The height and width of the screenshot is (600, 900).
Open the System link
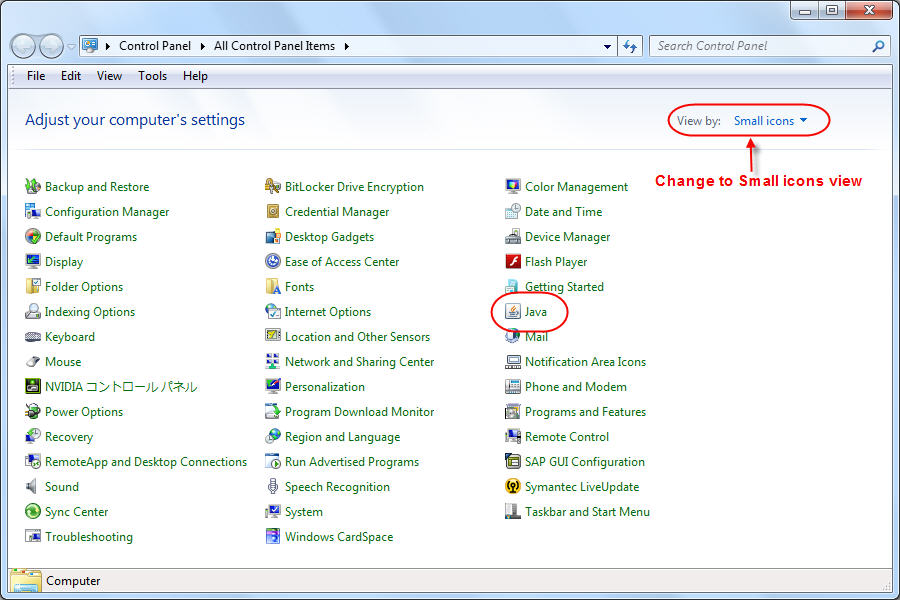coord(303,512)
